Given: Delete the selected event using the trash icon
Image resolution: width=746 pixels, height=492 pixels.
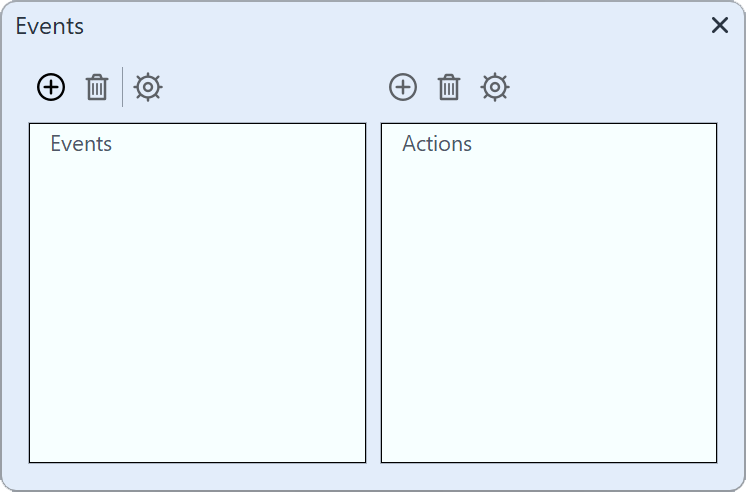Looking at the screenshot, I should 97,88.
